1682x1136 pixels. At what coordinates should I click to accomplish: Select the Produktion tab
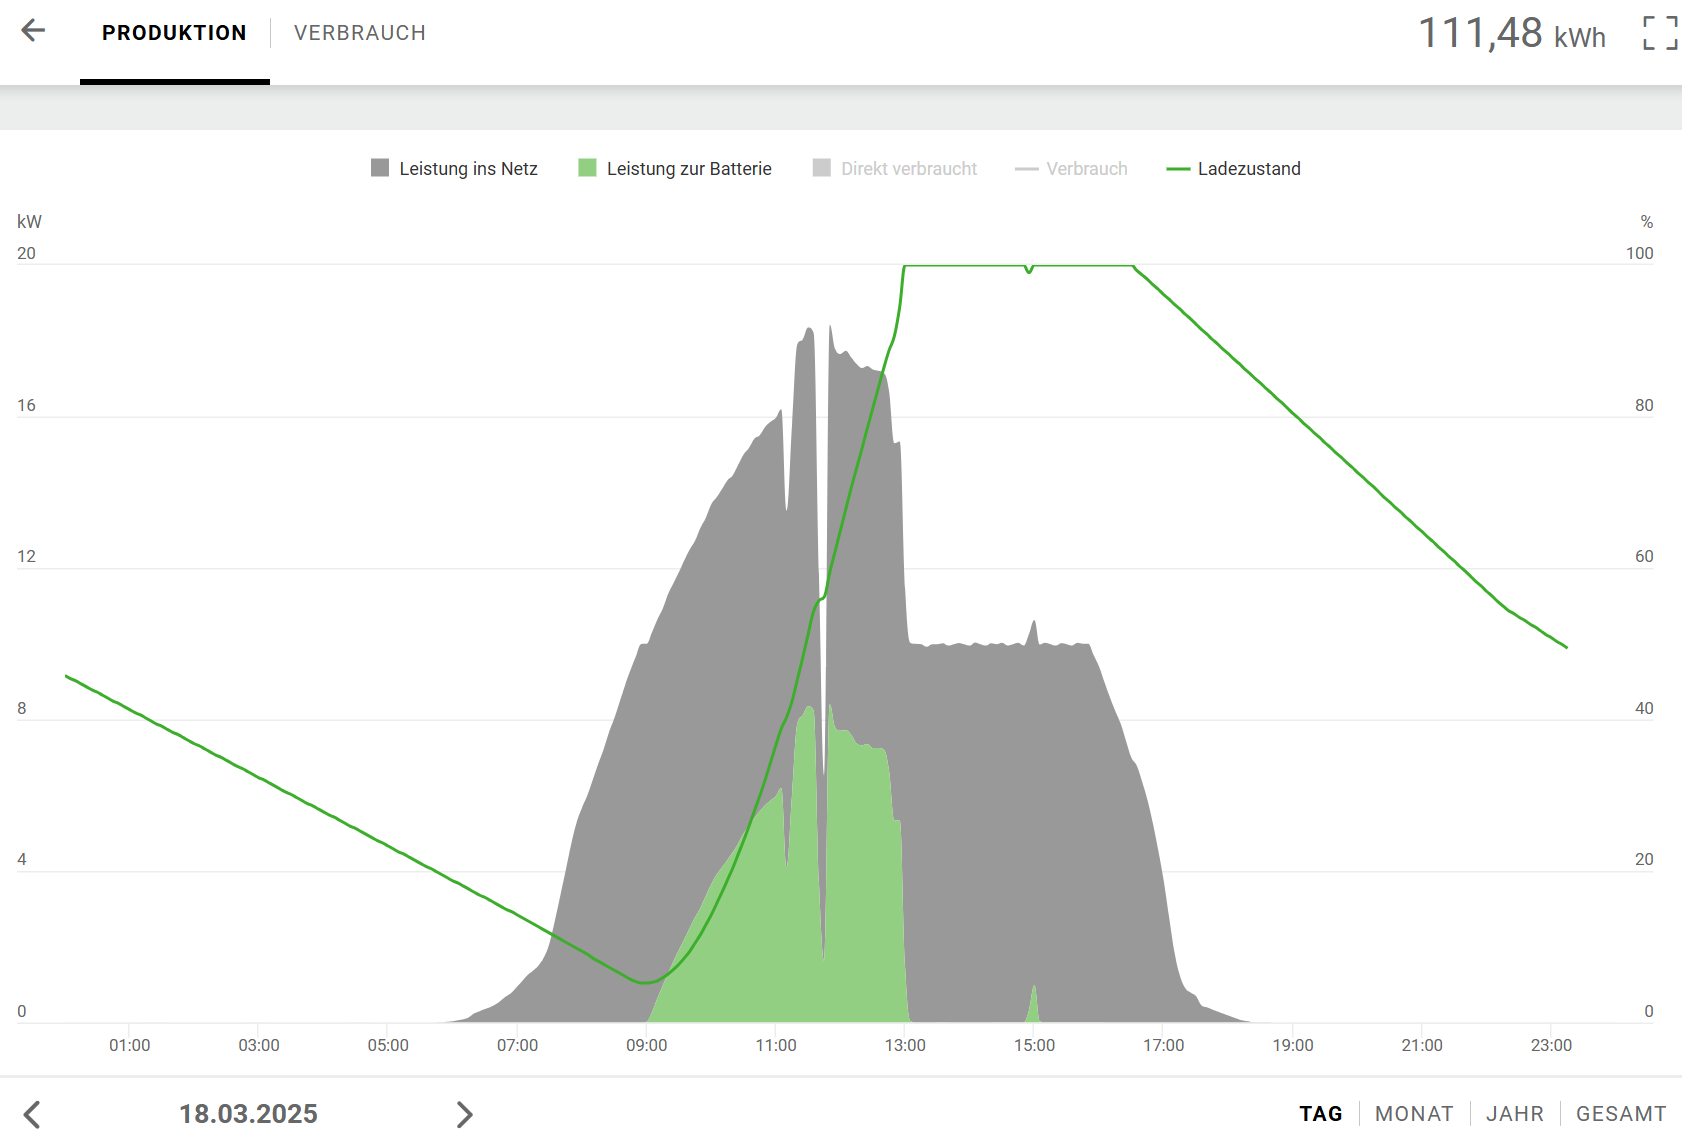coord(174,33)
